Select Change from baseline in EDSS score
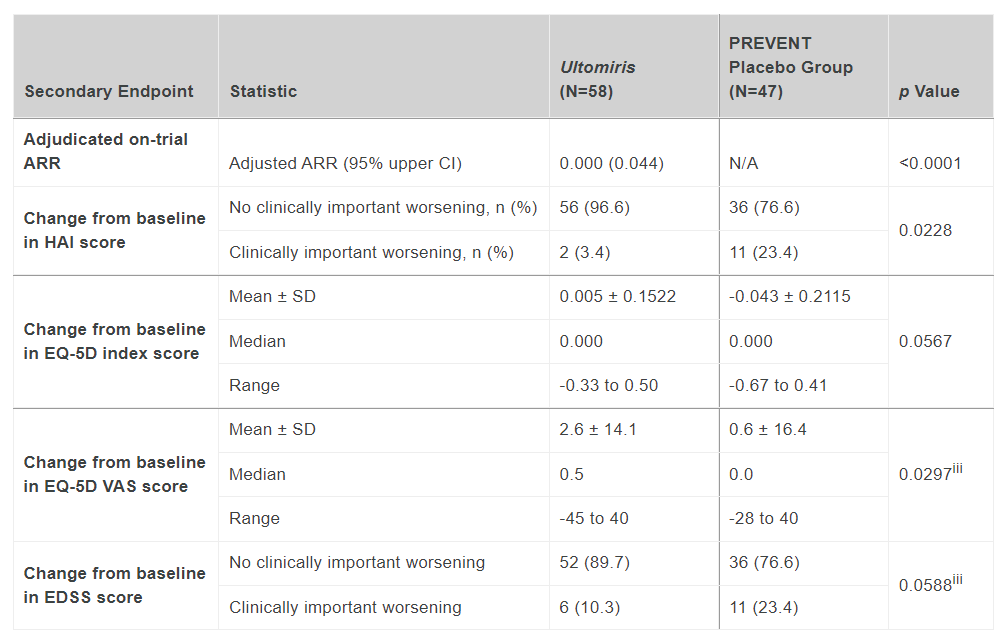The width and height of the screenshot is (1005, 640). (x=114, y=585)
